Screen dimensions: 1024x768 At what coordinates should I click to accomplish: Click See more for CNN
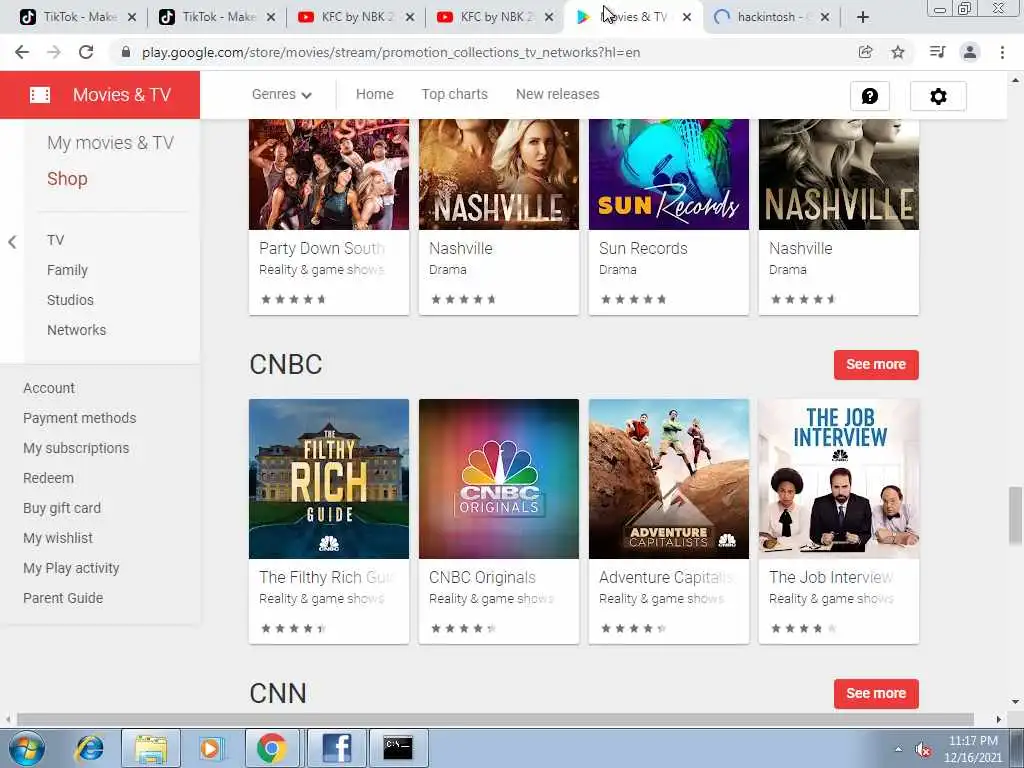coord(876,694)
